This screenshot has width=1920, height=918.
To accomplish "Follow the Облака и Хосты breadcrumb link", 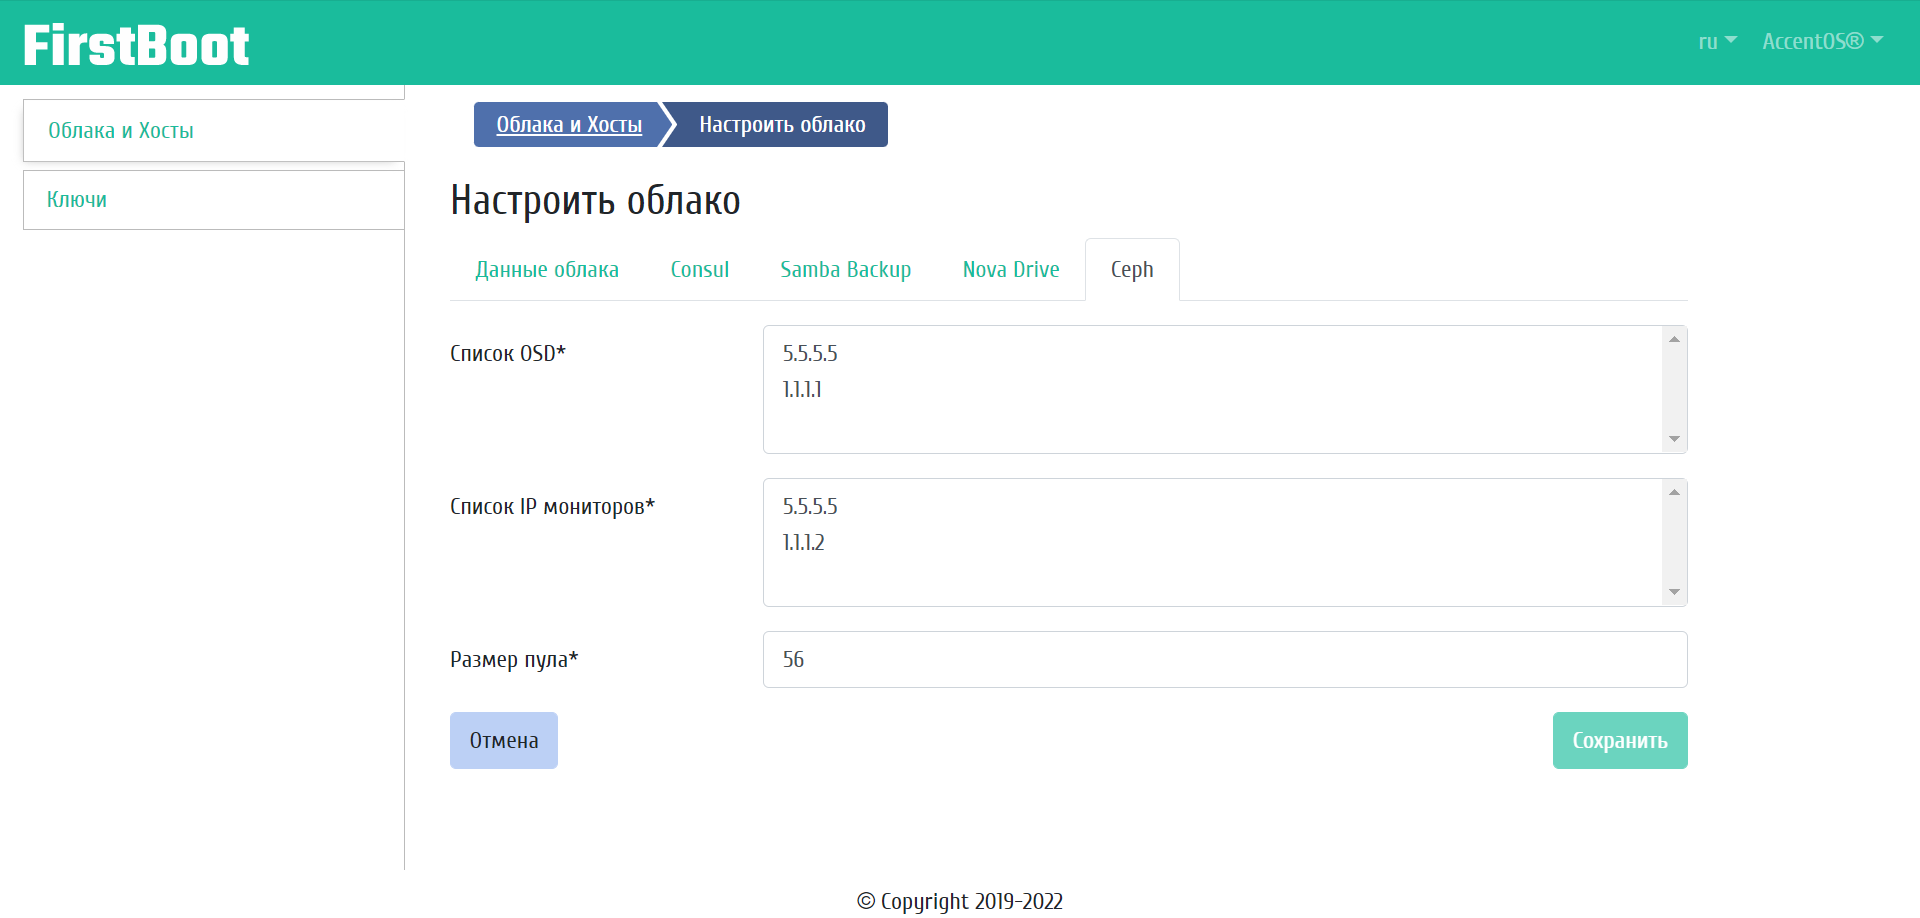I will (x=568, y=125).
